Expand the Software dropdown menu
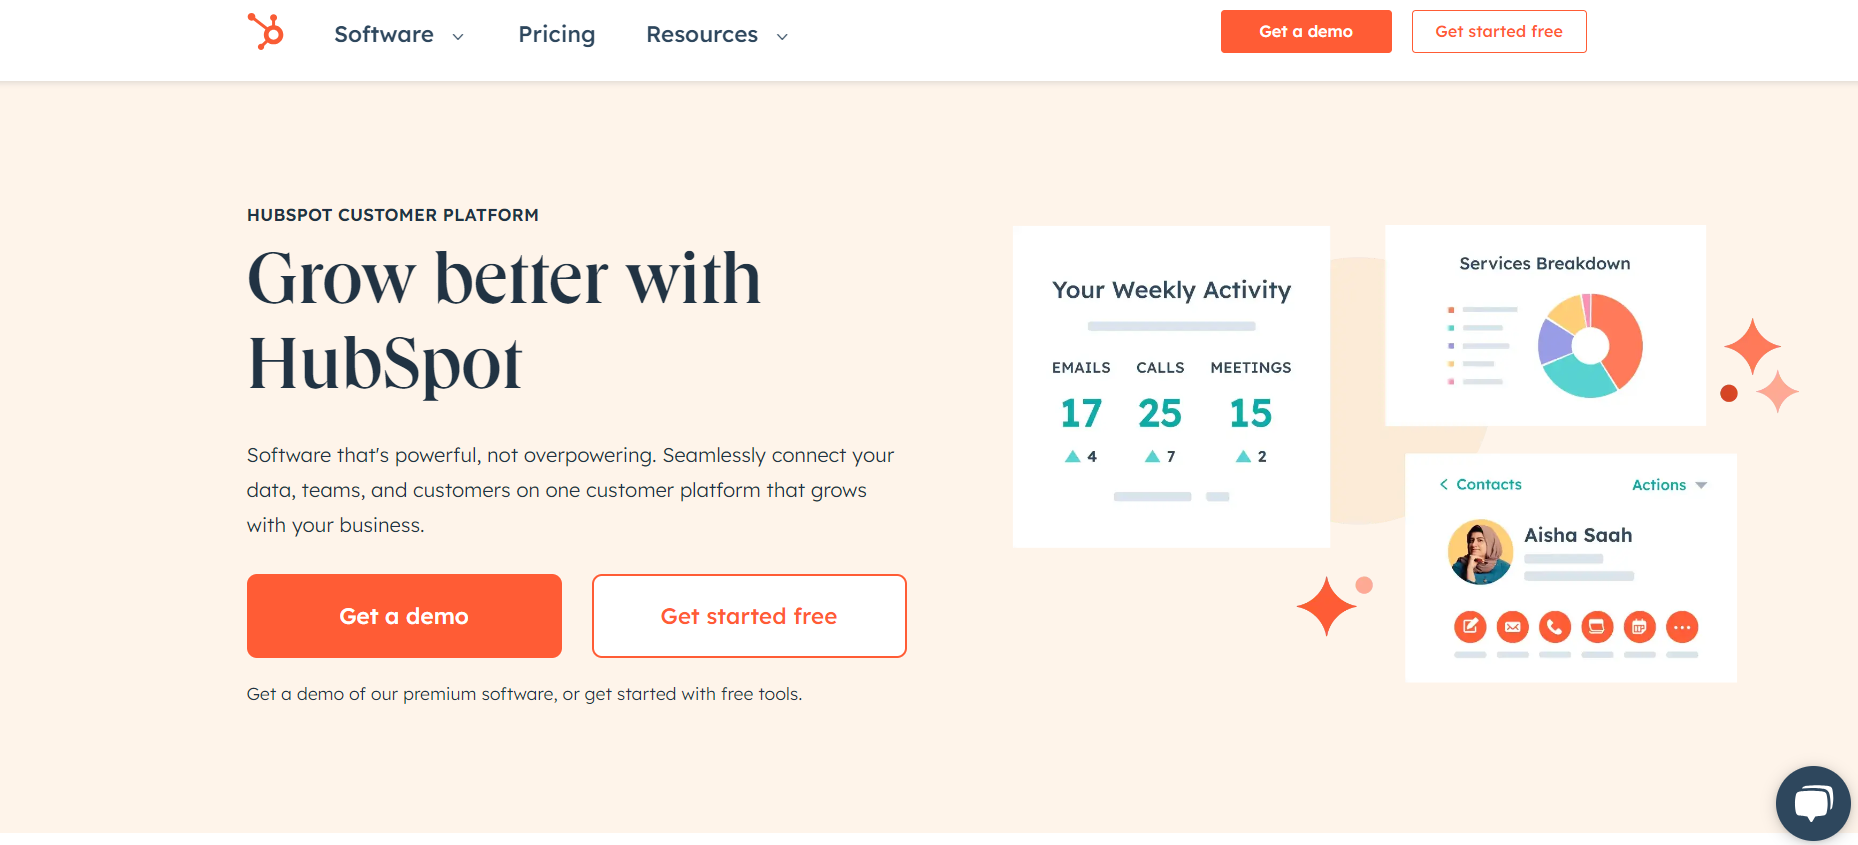 click(399, 35)
